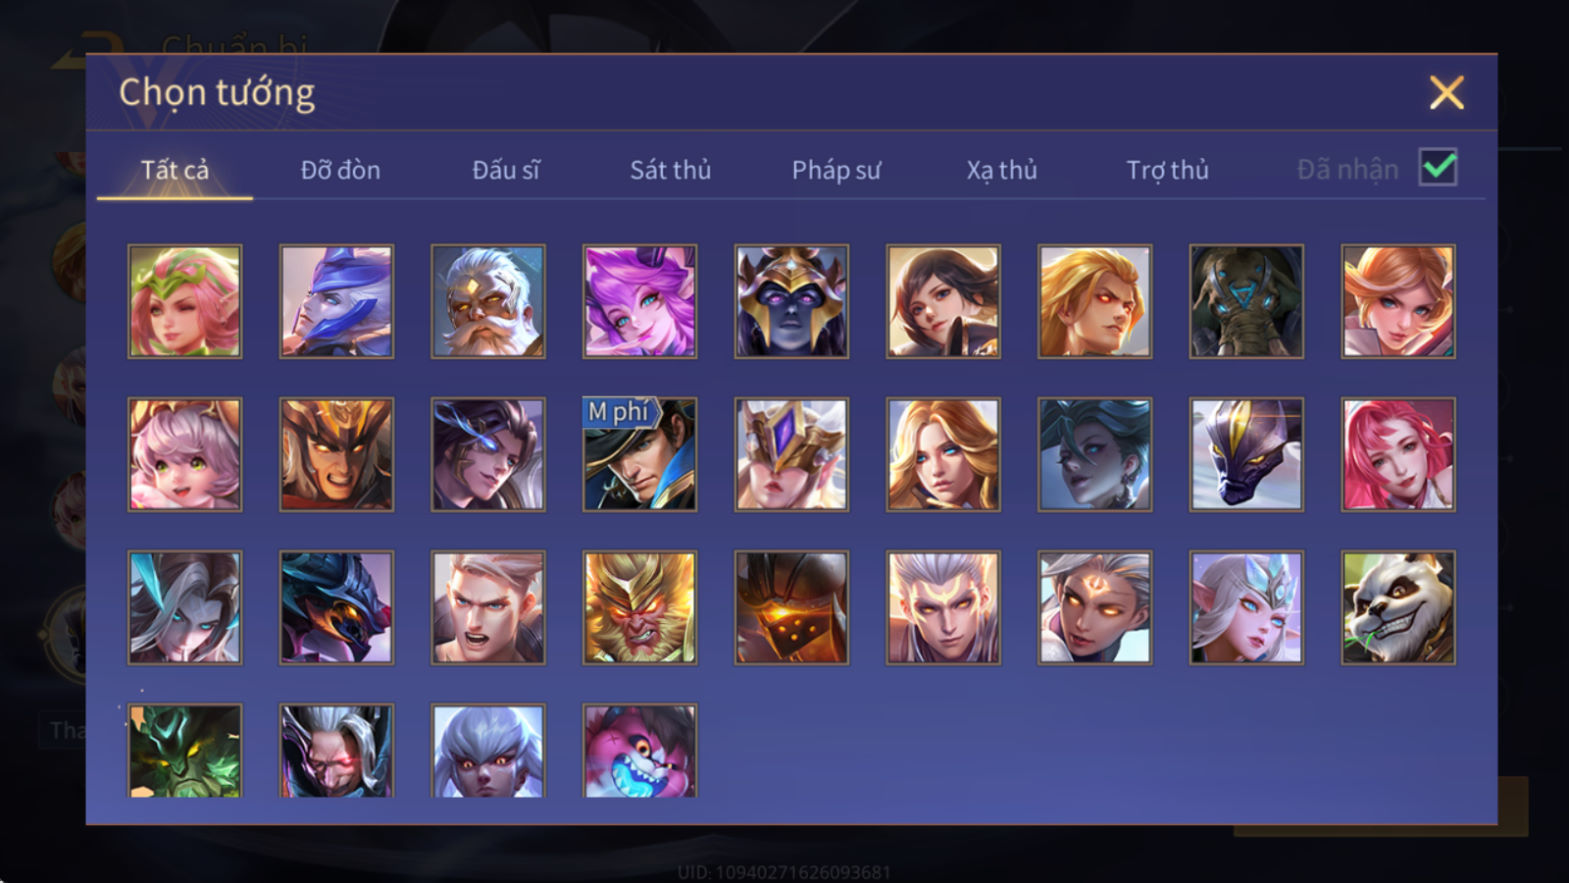Choose the dark helmeted purple-eyed hero
The width and height of the screenshot is (1569, 883).
(x=791, y=301)
